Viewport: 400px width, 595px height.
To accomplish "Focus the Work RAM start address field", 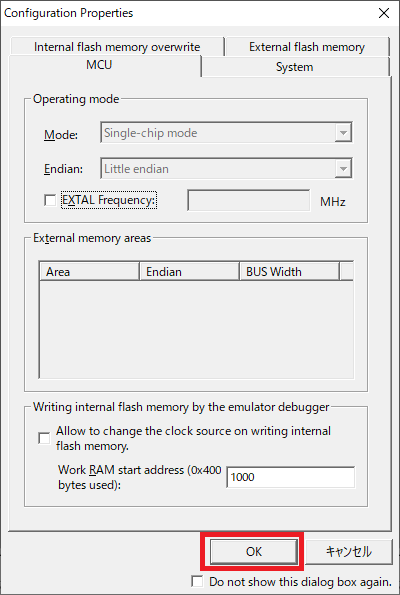I will pos(291,477).
